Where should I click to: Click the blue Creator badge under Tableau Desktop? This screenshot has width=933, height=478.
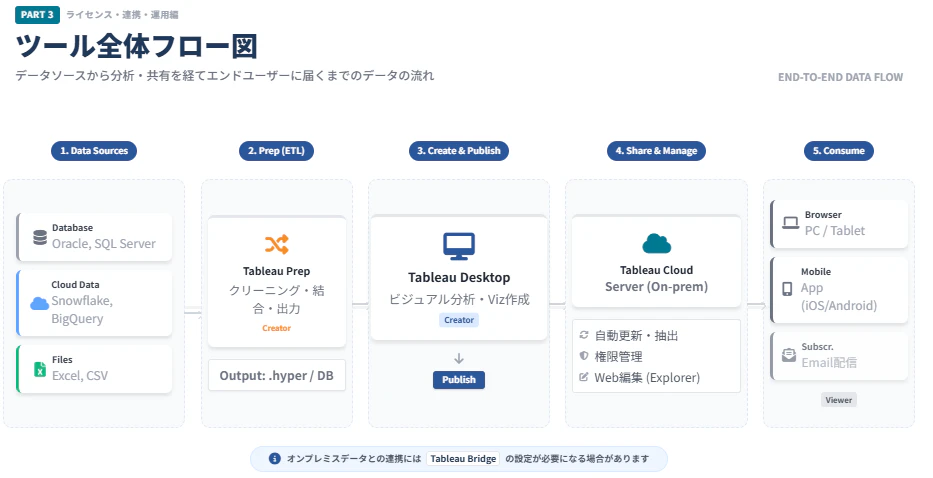tap(459, 320)
